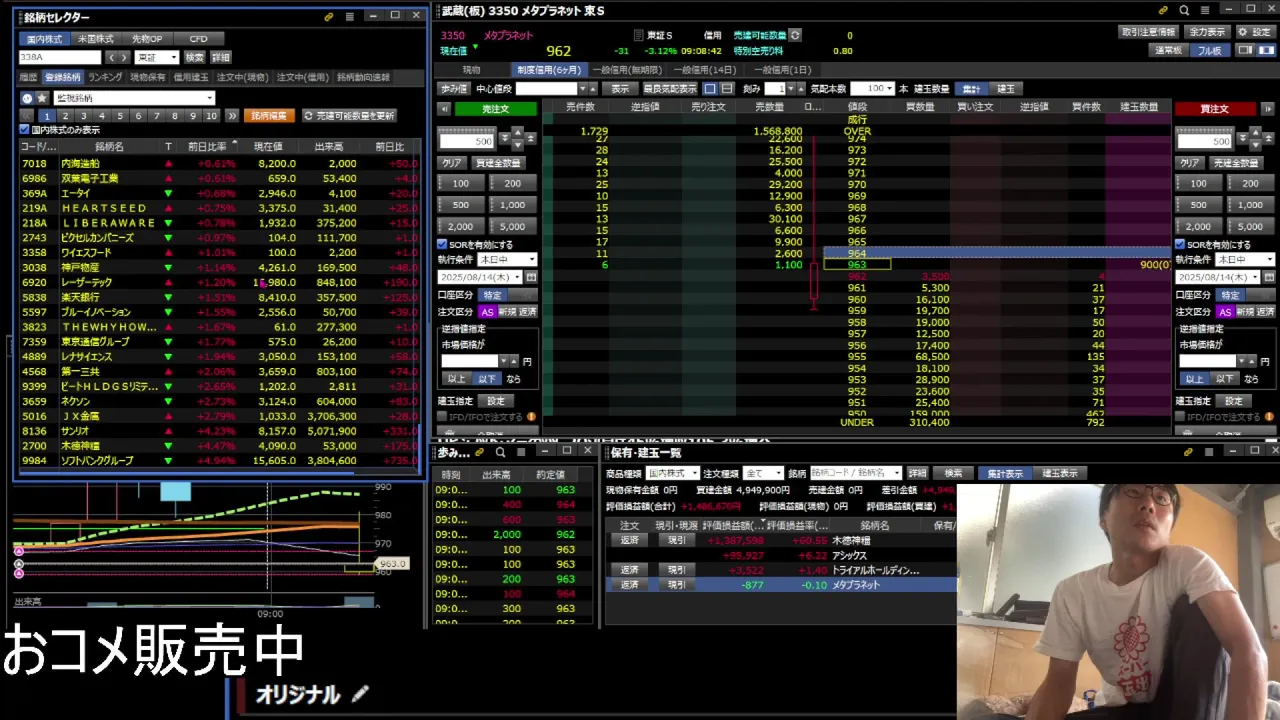The width and height of the screenshot is (1280, 720).
Task: Click the refresh icon next to 売建可能数量
Action: tap(795, 35)
